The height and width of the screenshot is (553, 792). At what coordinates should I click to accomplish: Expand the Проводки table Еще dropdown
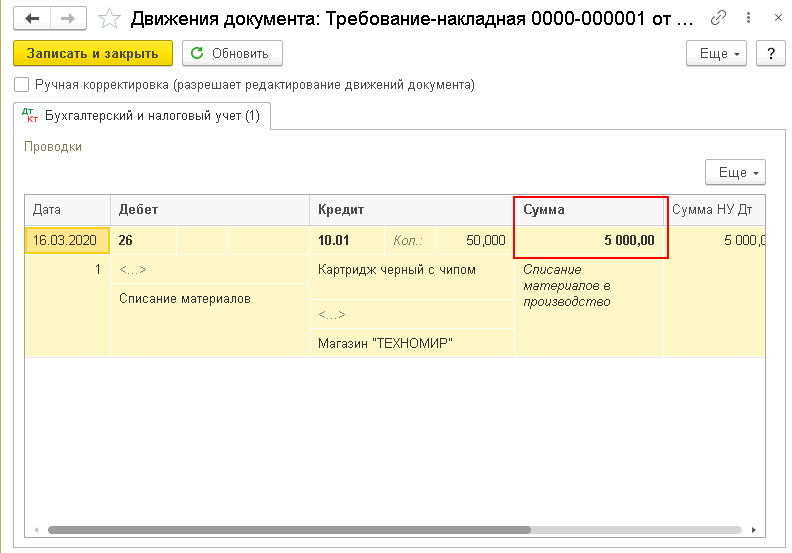(x=735, y=172)
